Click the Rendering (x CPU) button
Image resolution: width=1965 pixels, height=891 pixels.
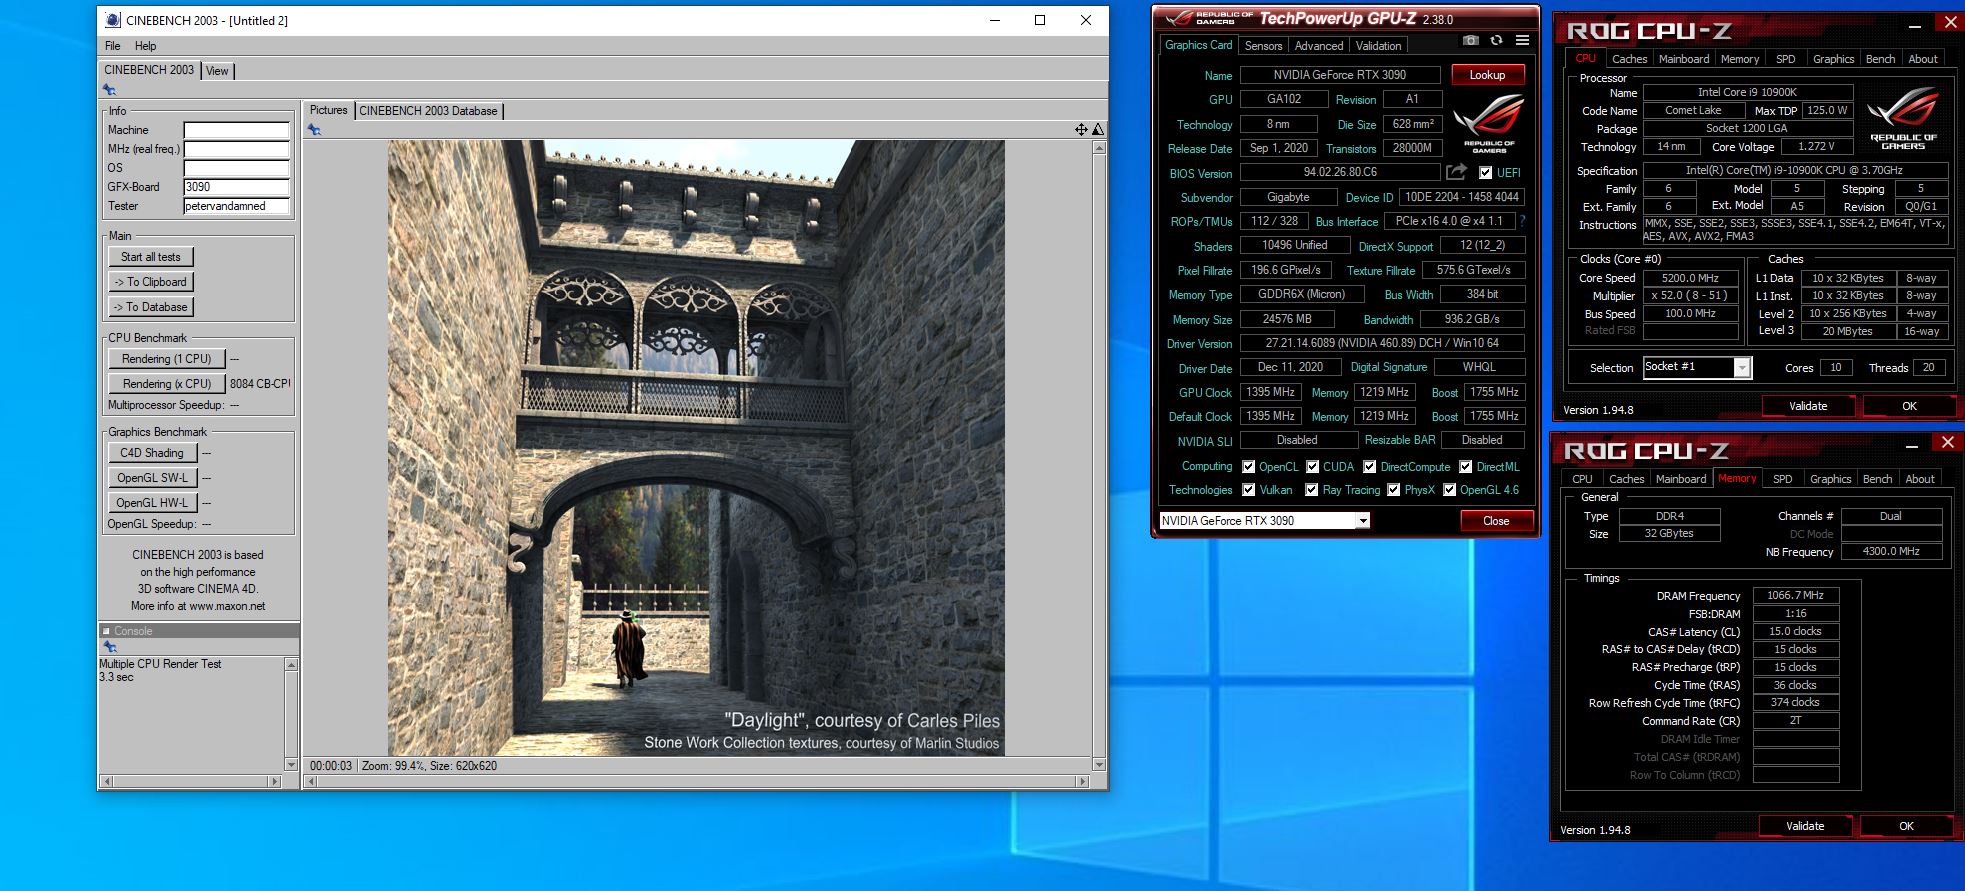point(166,384)
